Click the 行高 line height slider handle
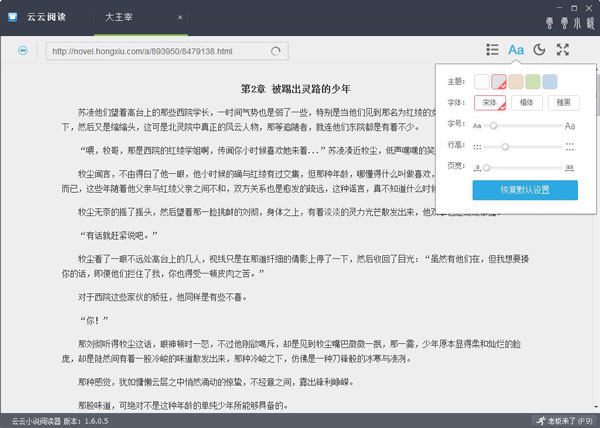 coord(505,146)
